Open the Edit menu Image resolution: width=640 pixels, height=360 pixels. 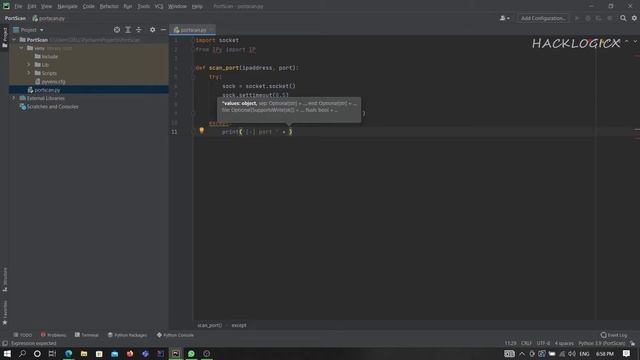pos(31,7)
